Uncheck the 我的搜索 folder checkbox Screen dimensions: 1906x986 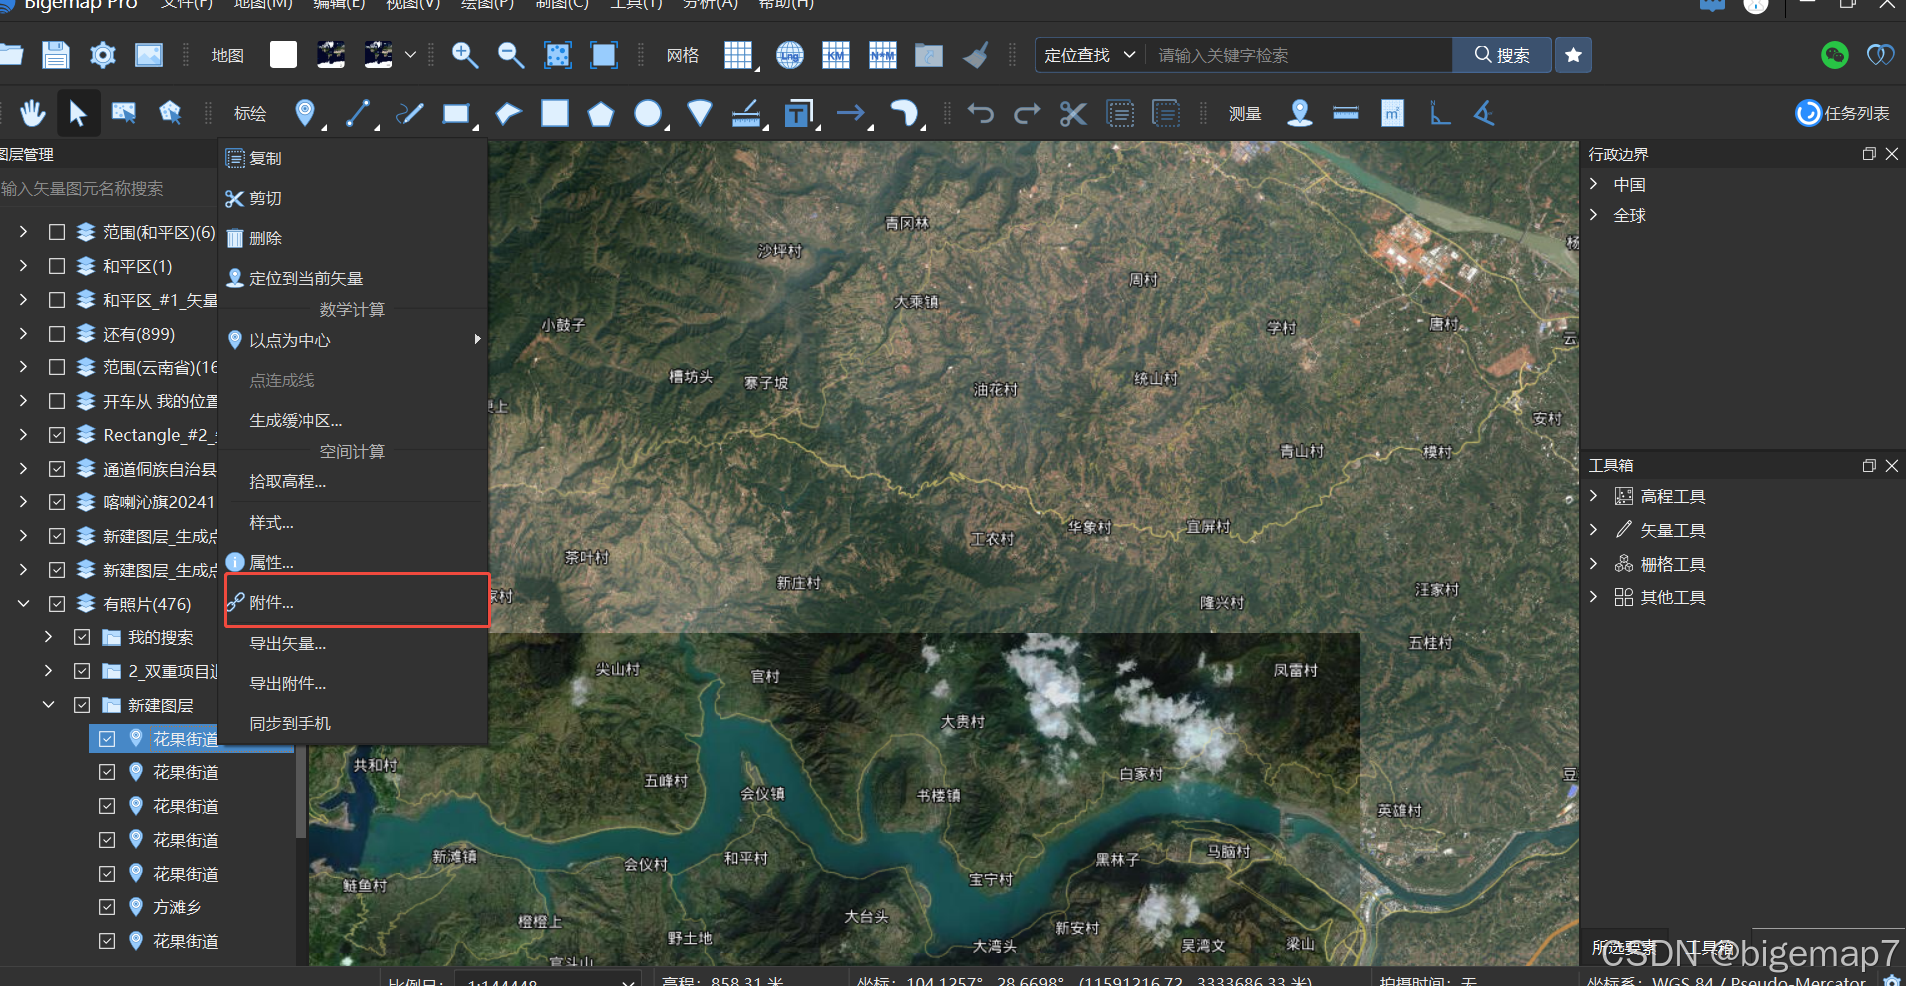point(82,637)
